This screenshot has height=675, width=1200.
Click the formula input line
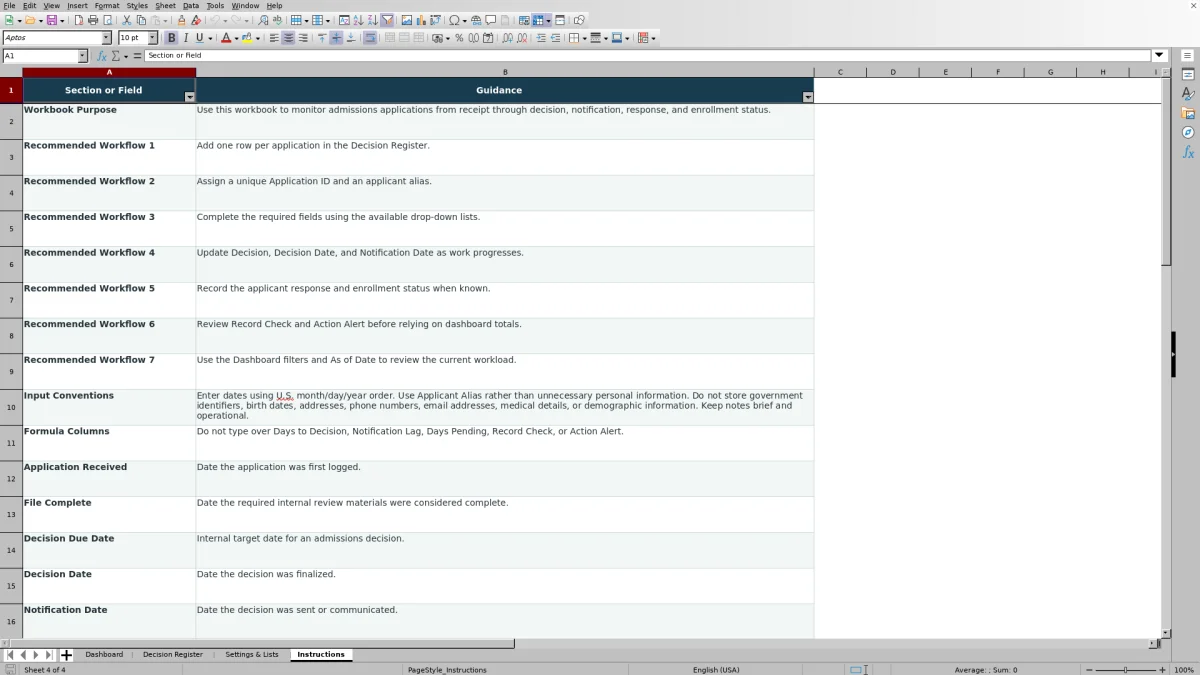point(648,56)
